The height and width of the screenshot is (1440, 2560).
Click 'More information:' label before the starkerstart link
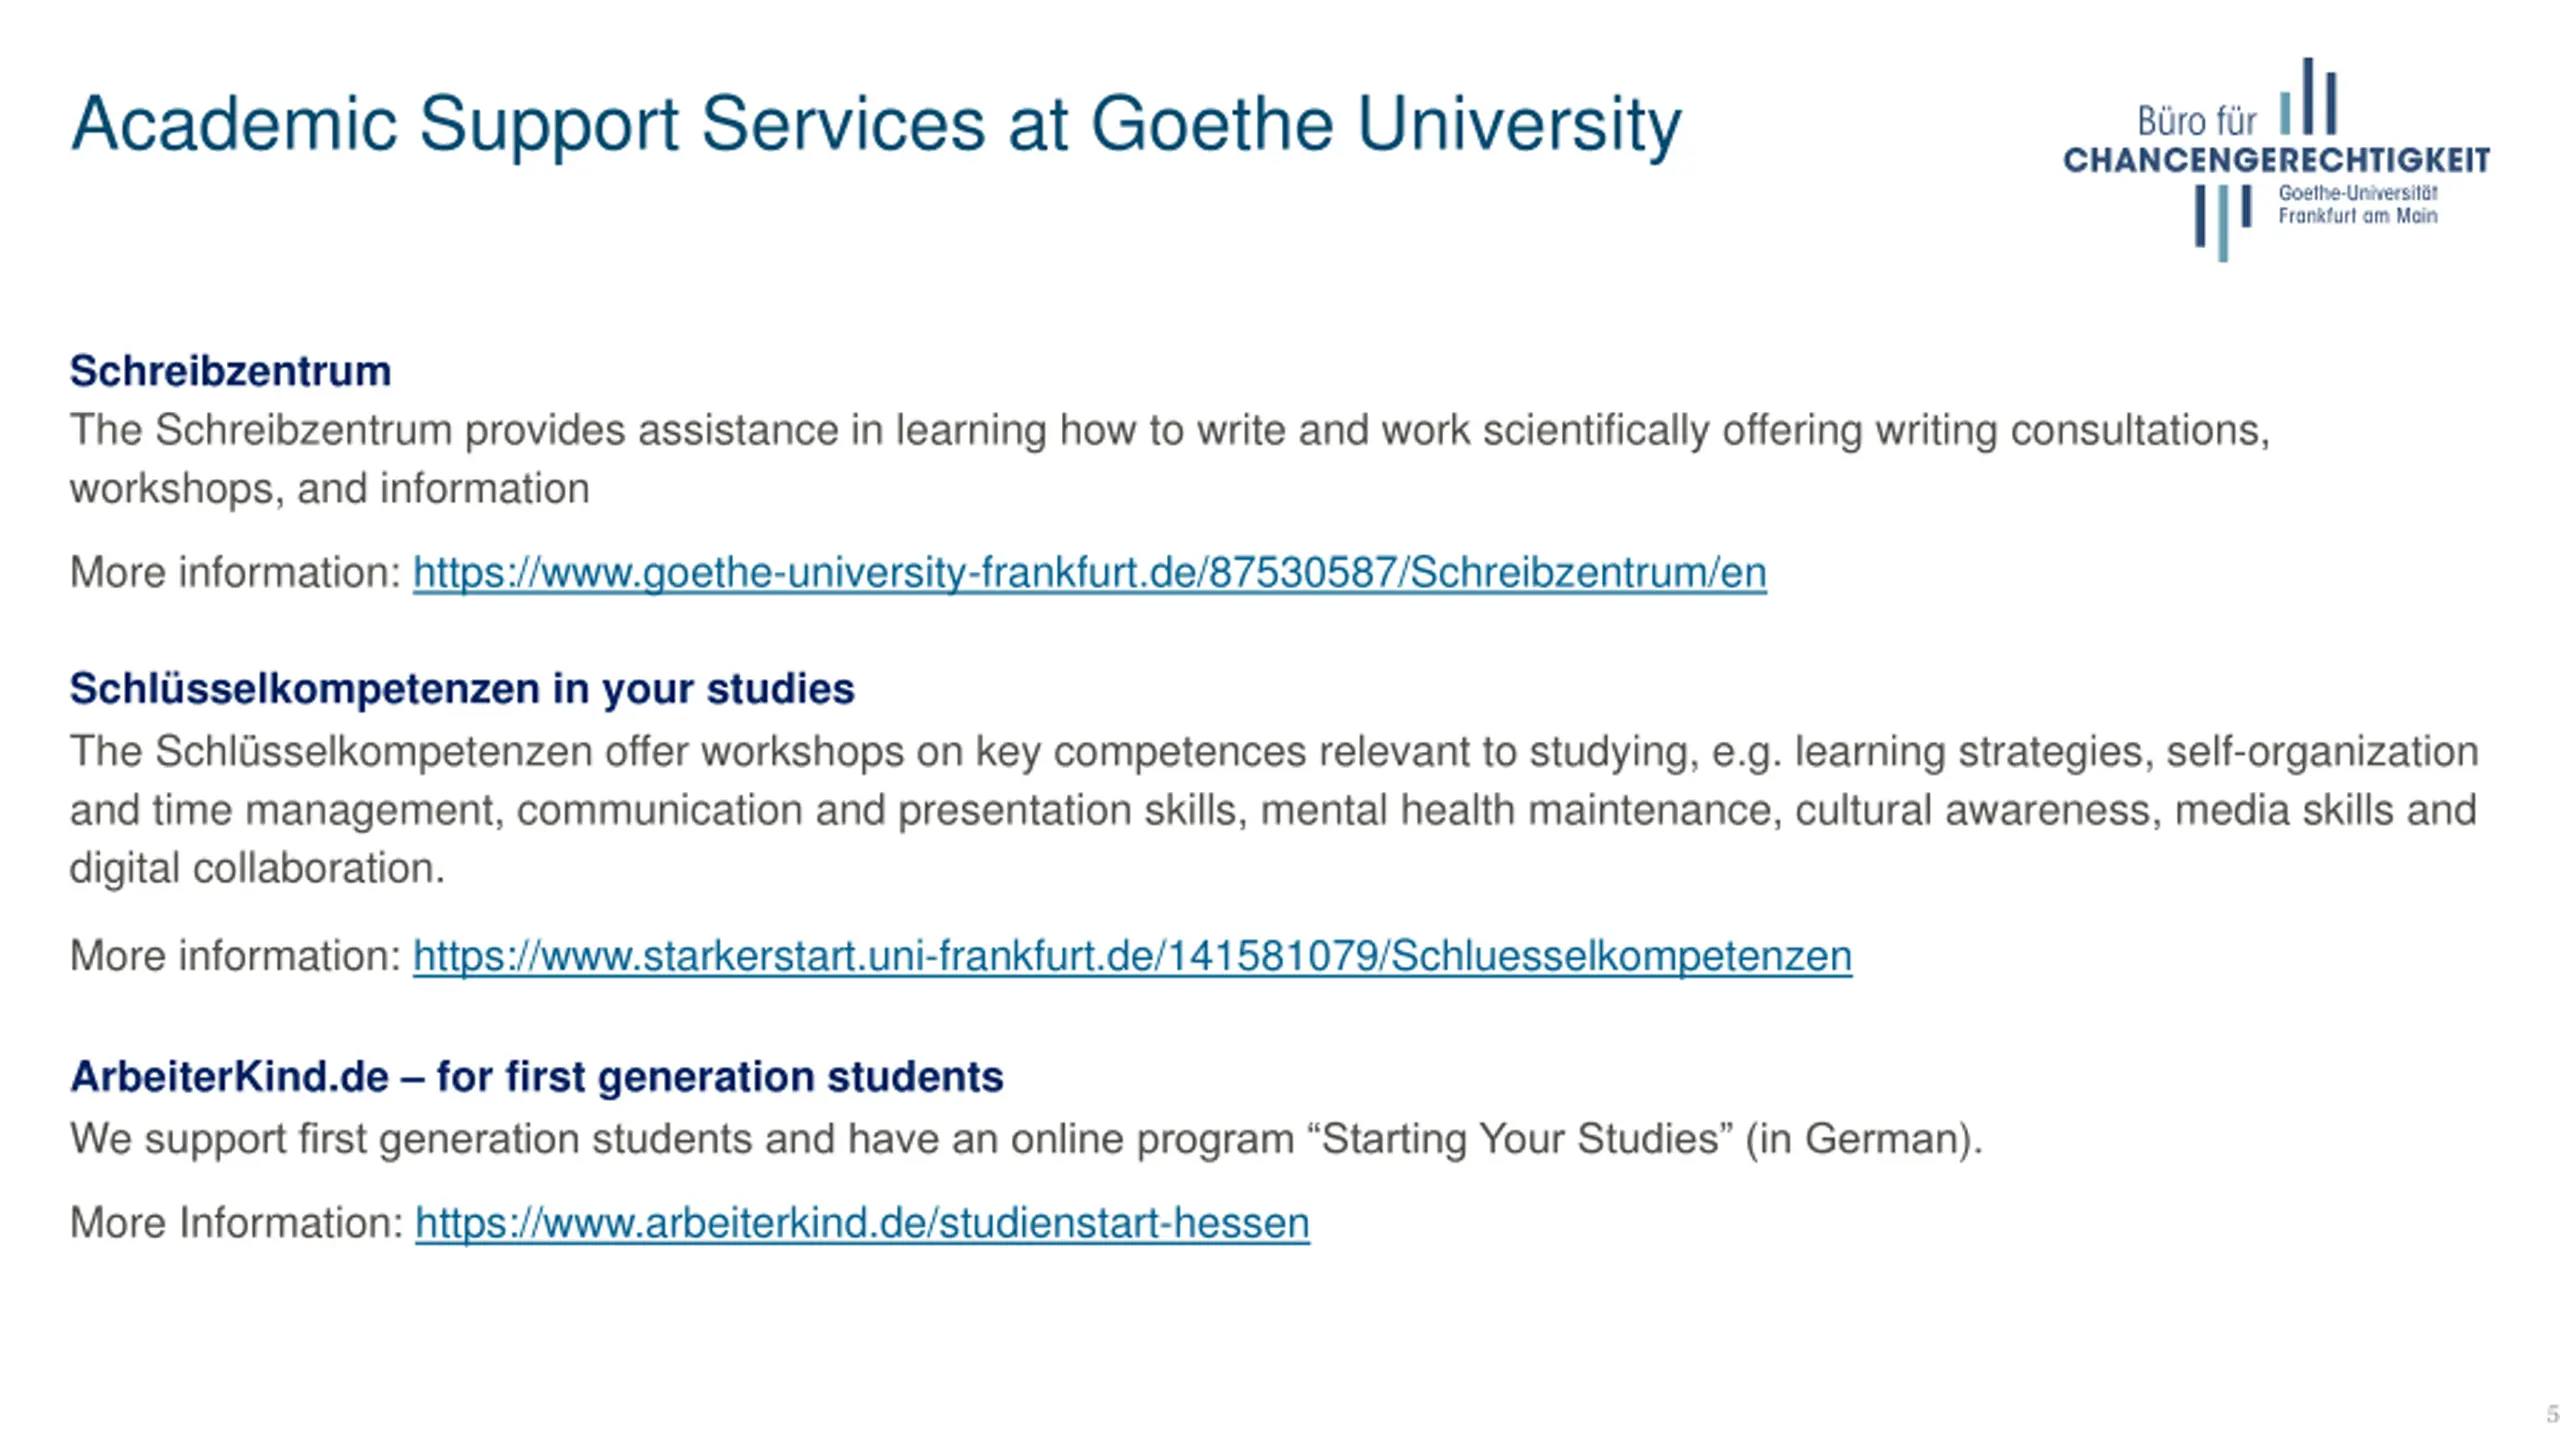[x=235, y=956]
